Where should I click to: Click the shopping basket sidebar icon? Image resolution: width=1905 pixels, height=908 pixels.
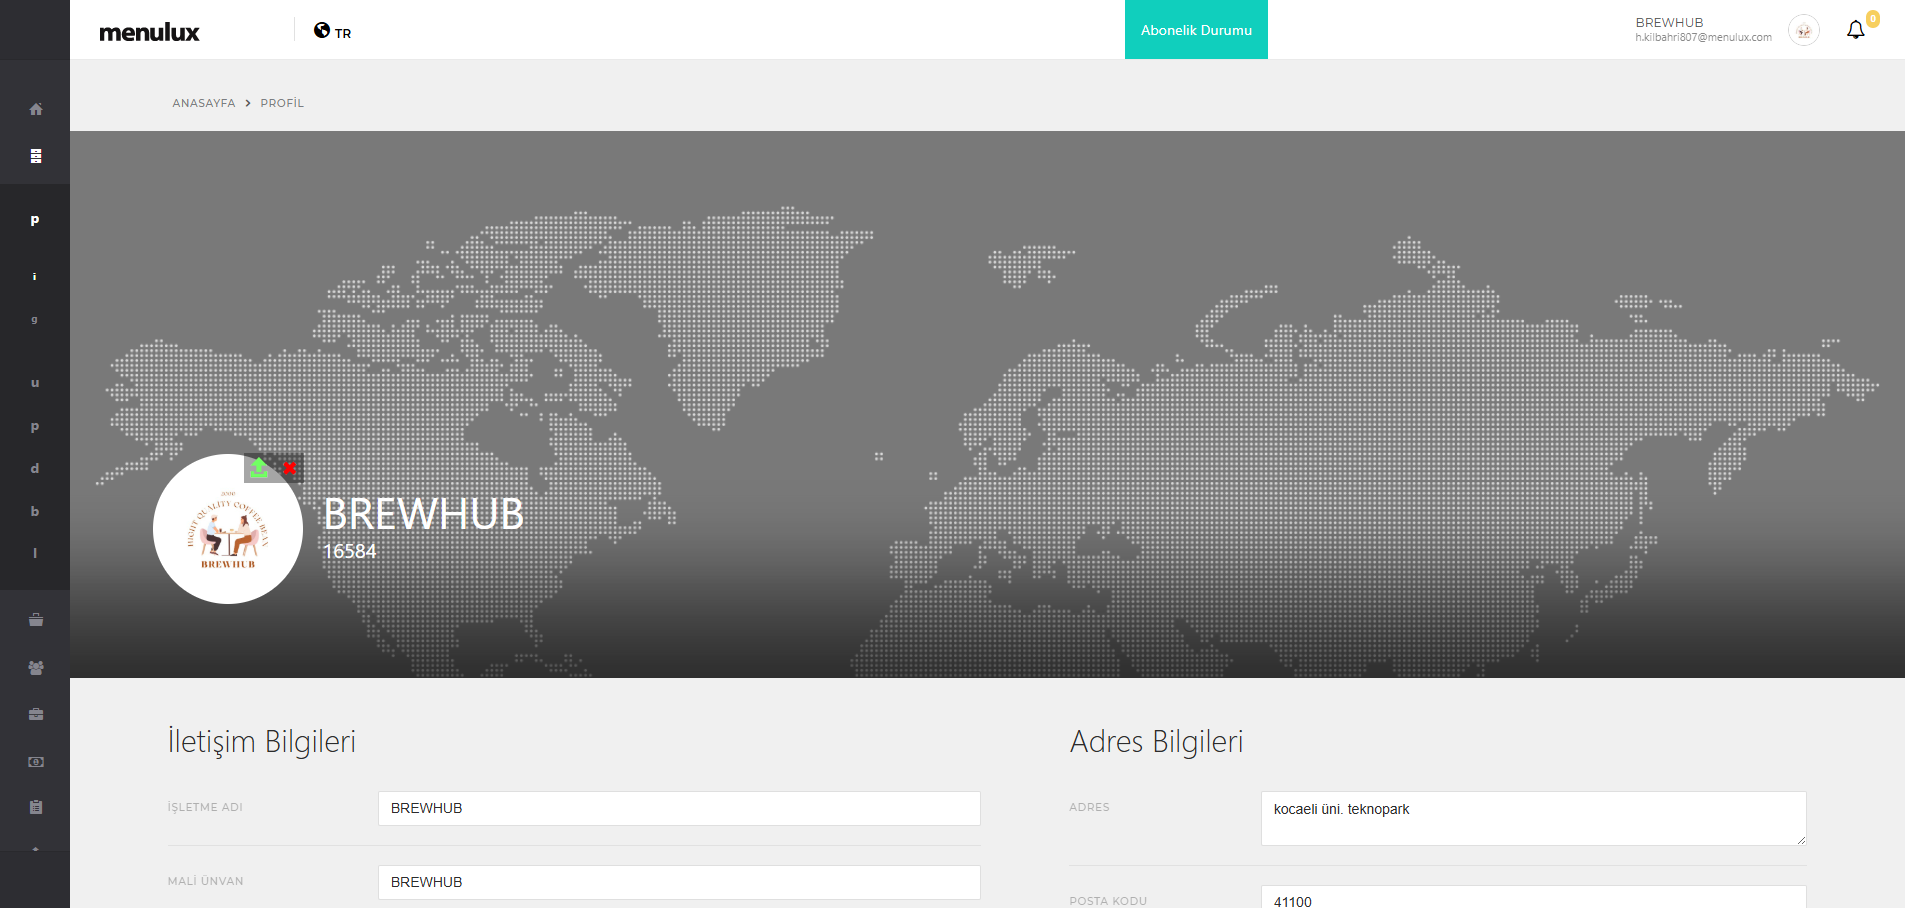(x=36, y=620)
